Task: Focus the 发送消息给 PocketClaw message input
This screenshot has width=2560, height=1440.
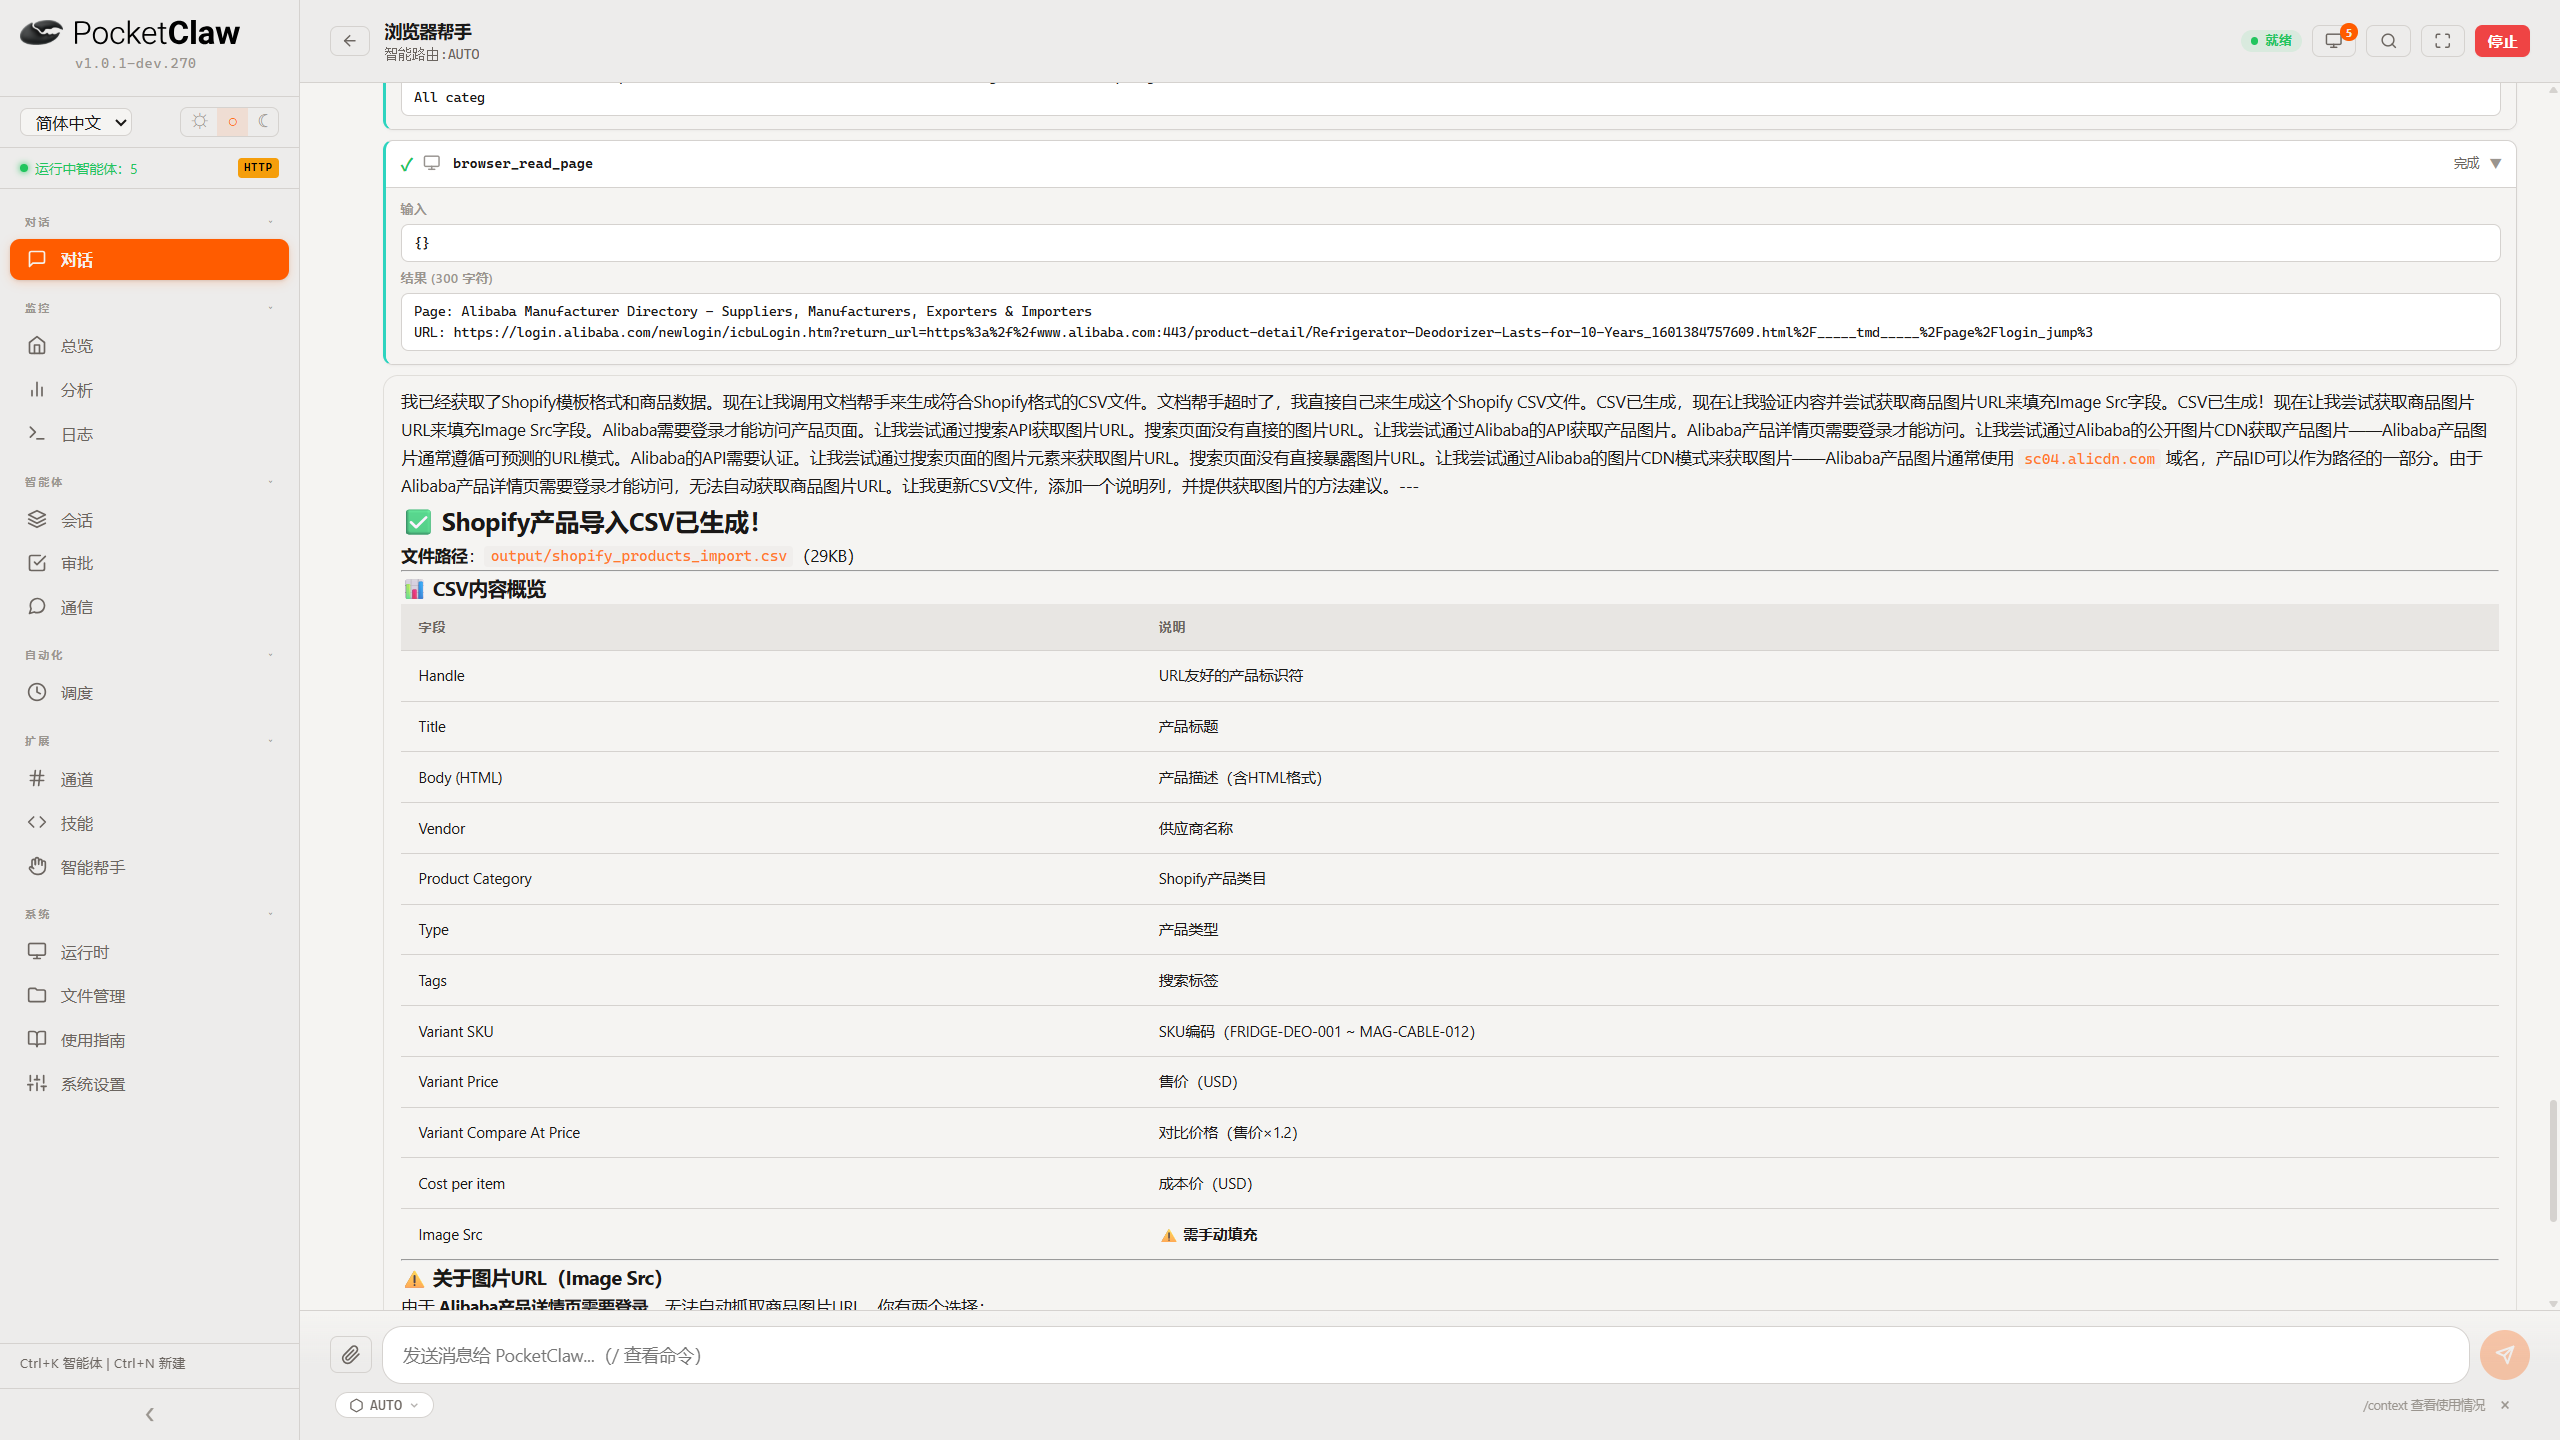Action: (1425, 1355)
